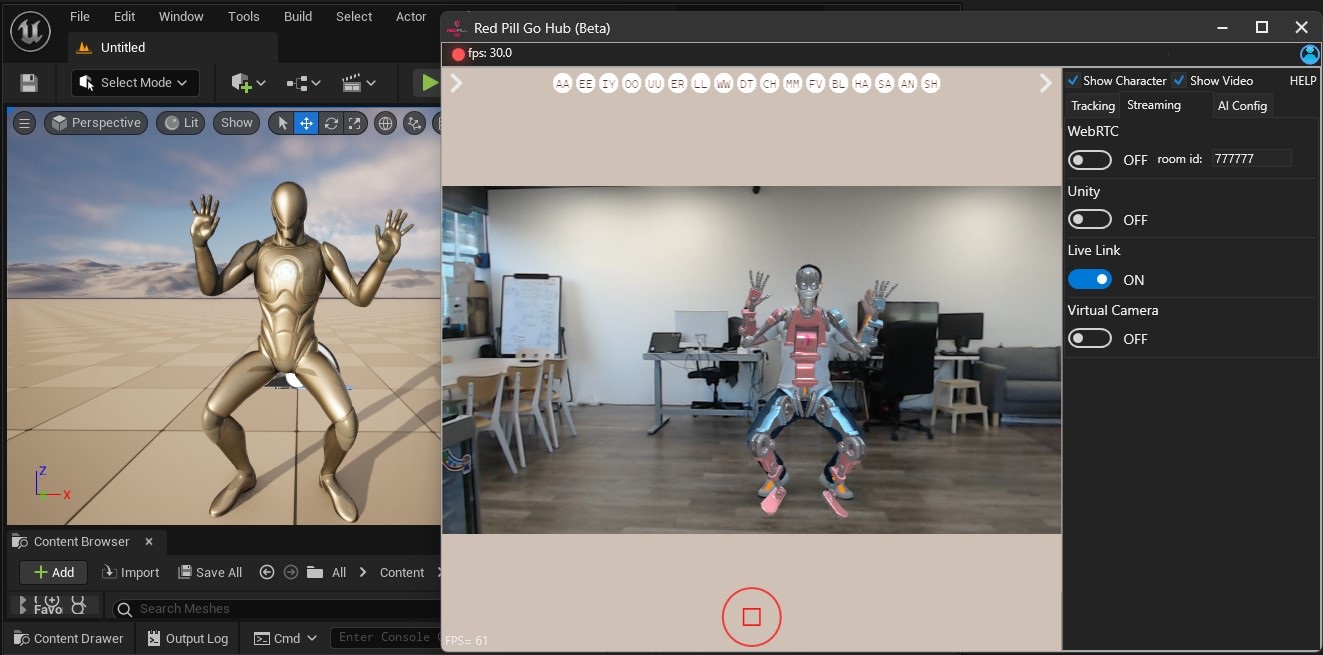Click the world coordinate globe icon

[385, 123]
